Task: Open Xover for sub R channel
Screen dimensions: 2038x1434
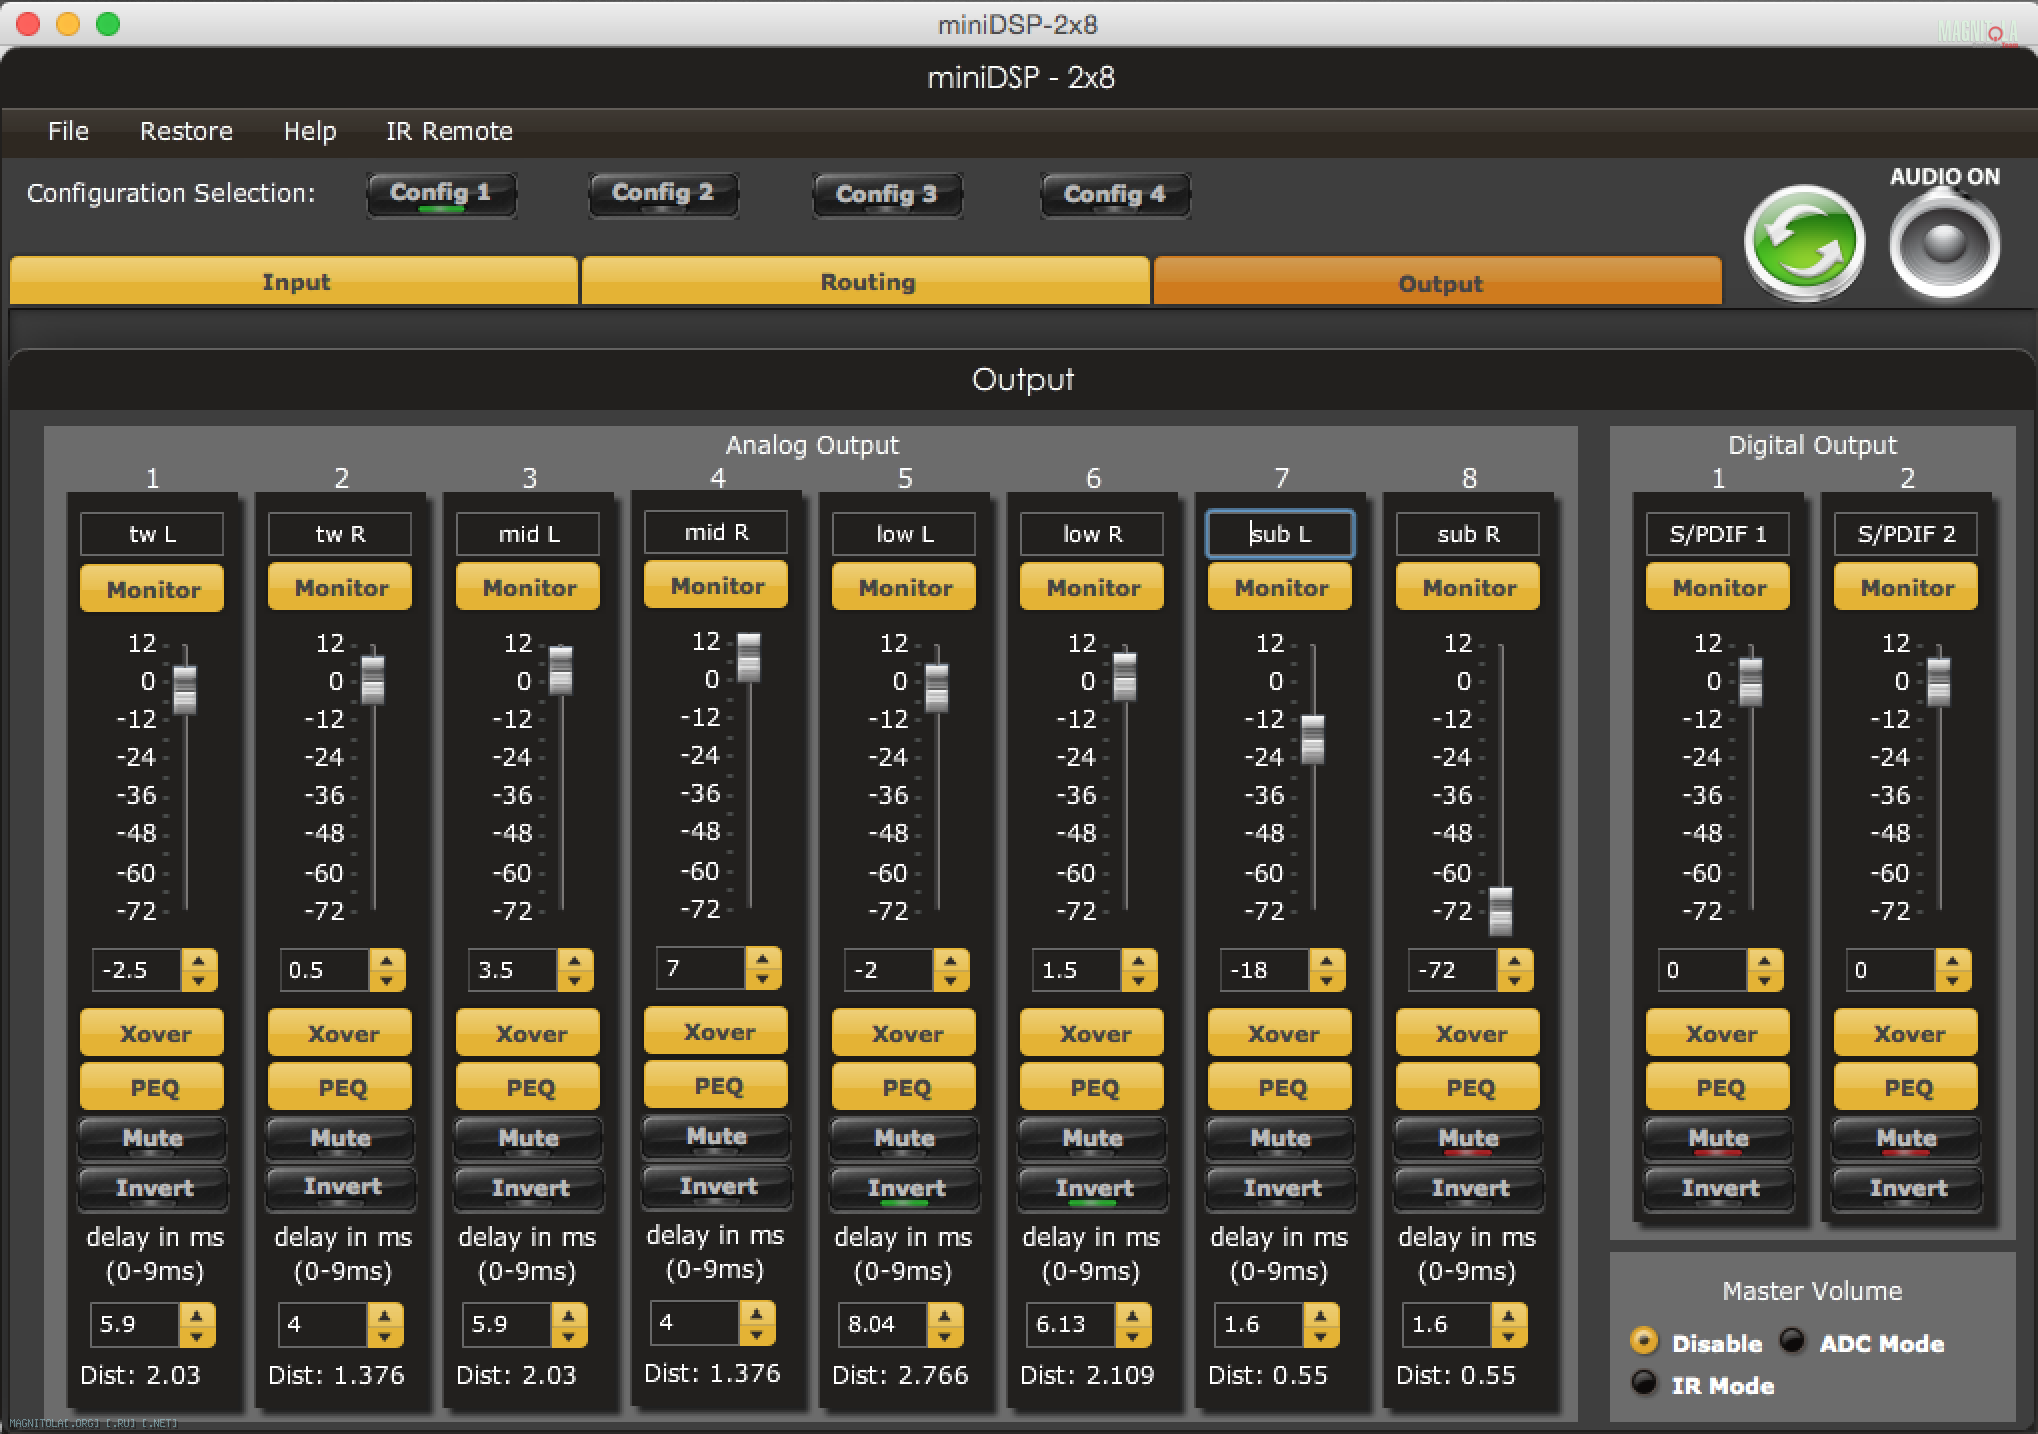Action: [1468, 1033]
